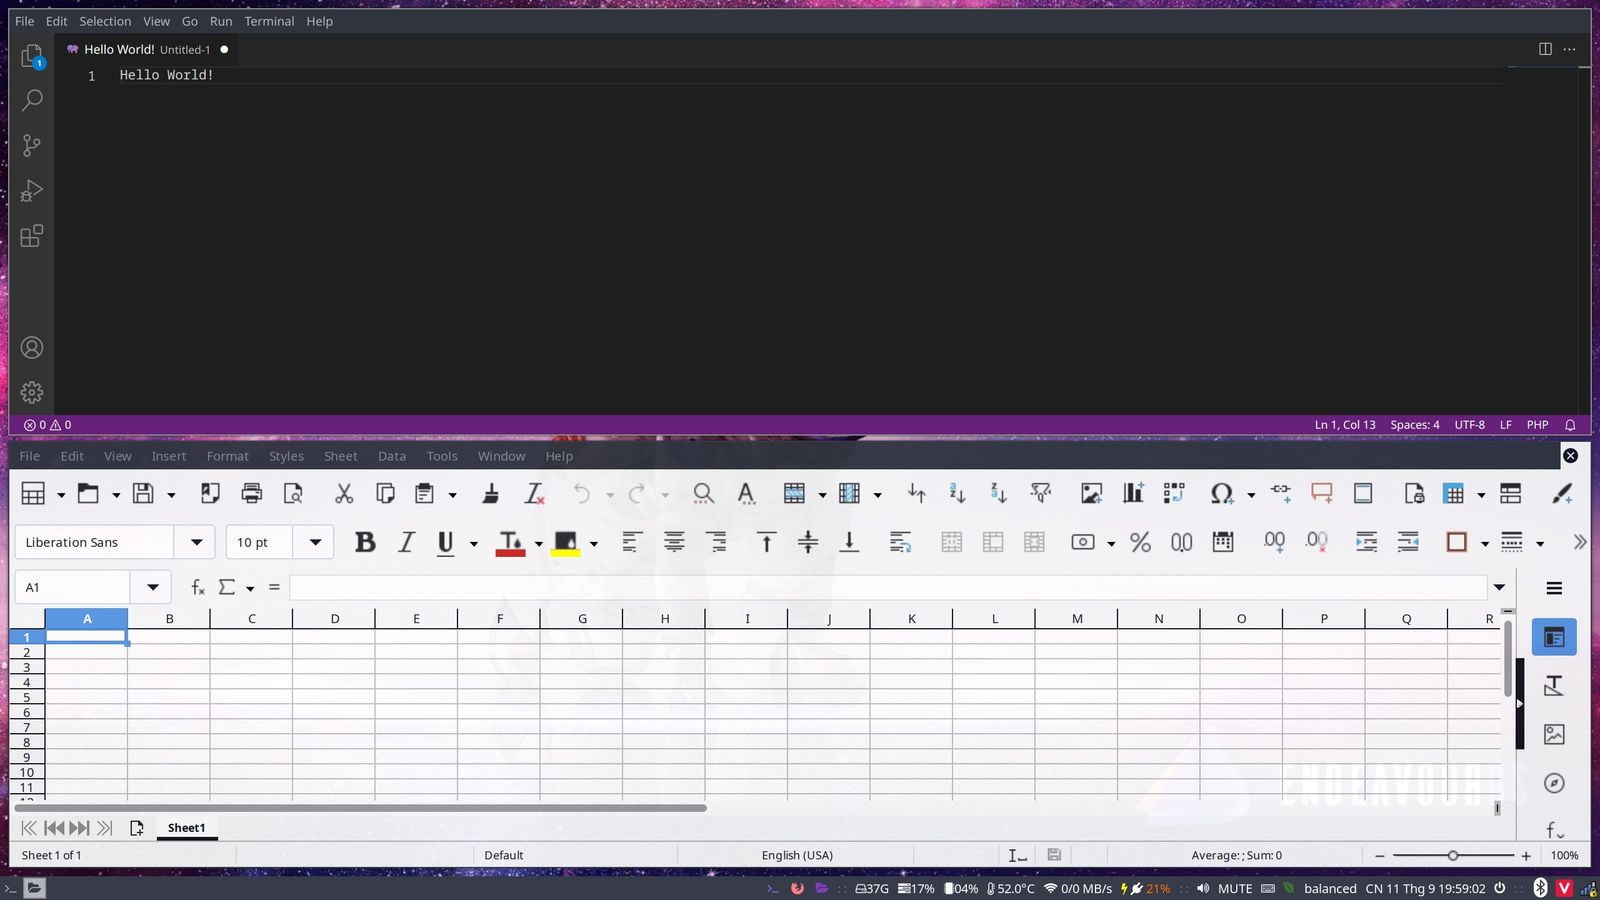
Task: Open the Extensions panel in VS Code
Action: 32,236
